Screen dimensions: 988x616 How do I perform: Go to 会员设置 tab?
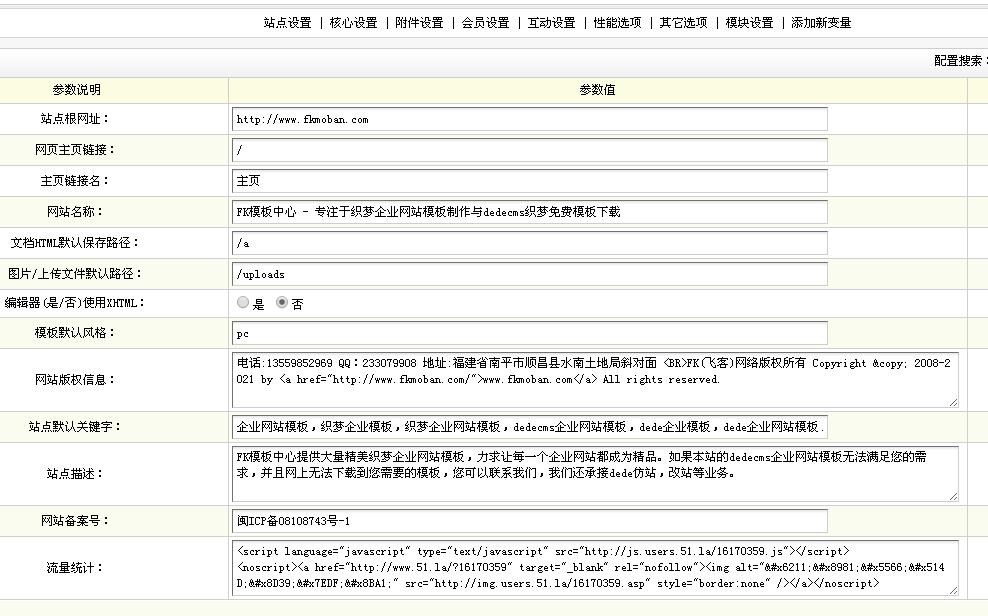[485, 23]
